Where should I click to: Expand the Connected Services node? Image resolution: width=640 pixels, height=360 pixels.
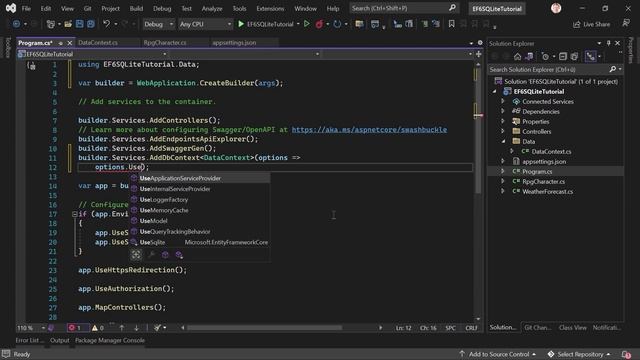pyautogui.click(x=503, y=101)
